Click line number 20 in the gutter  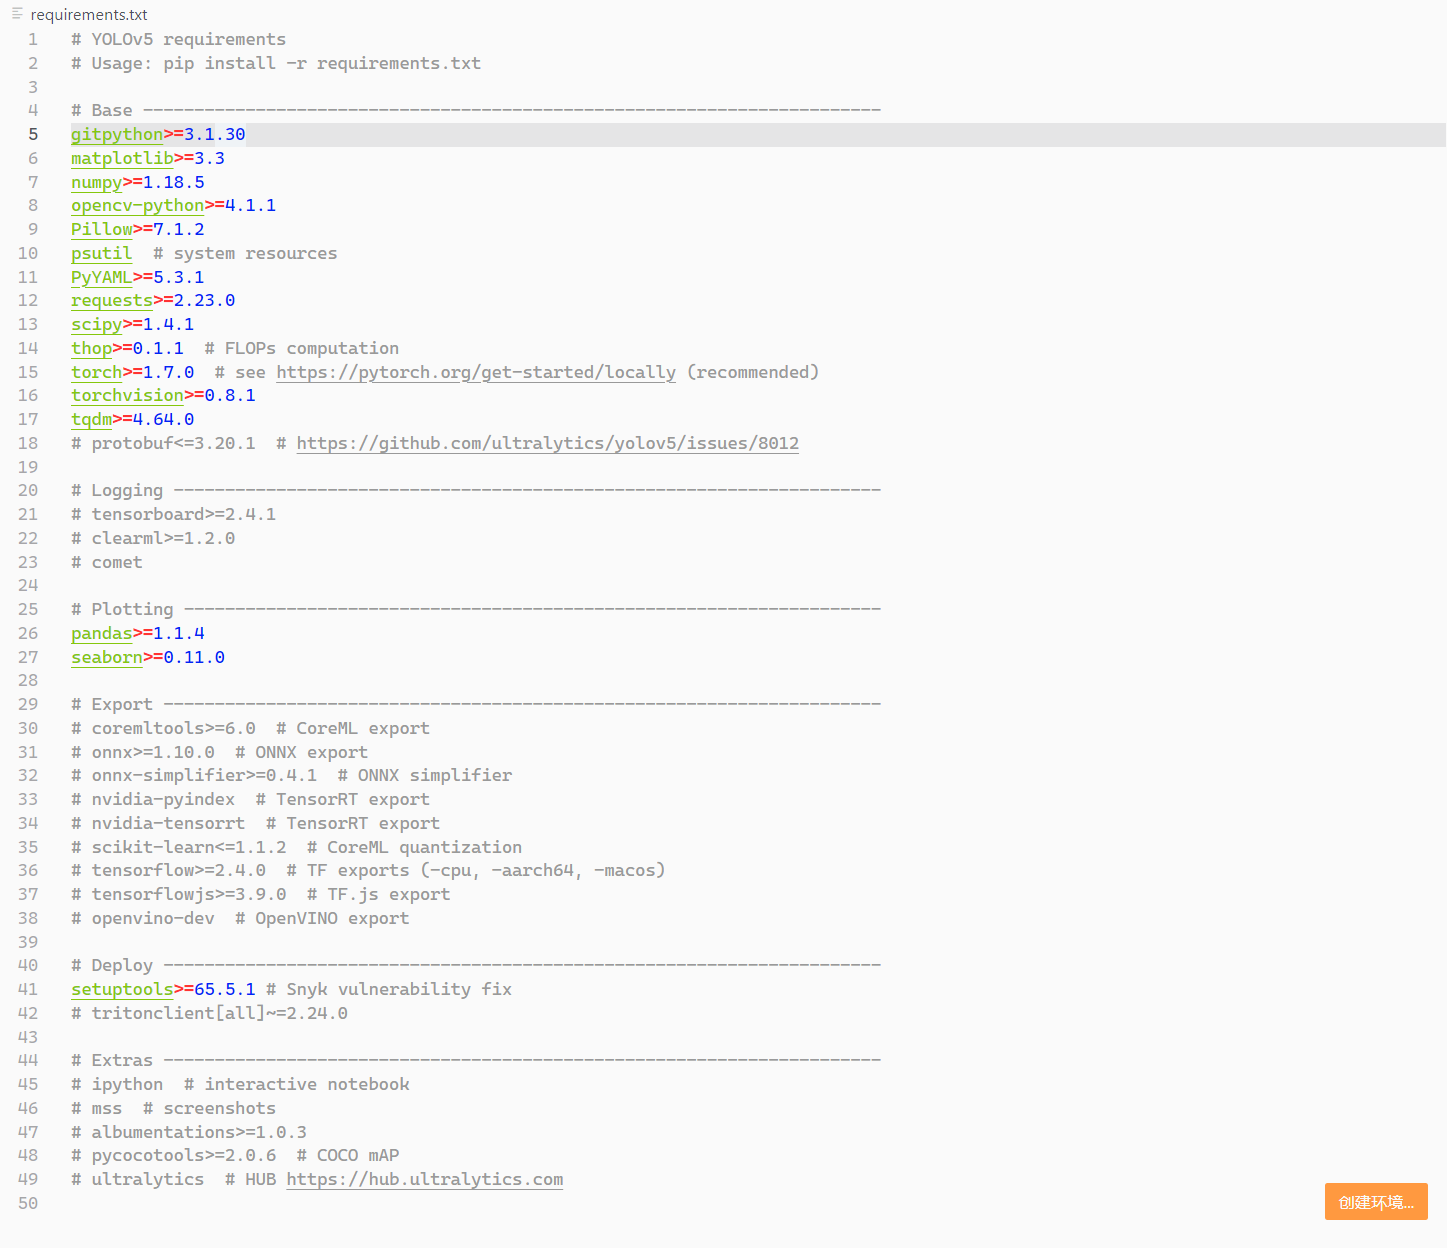tap(28, 490)
